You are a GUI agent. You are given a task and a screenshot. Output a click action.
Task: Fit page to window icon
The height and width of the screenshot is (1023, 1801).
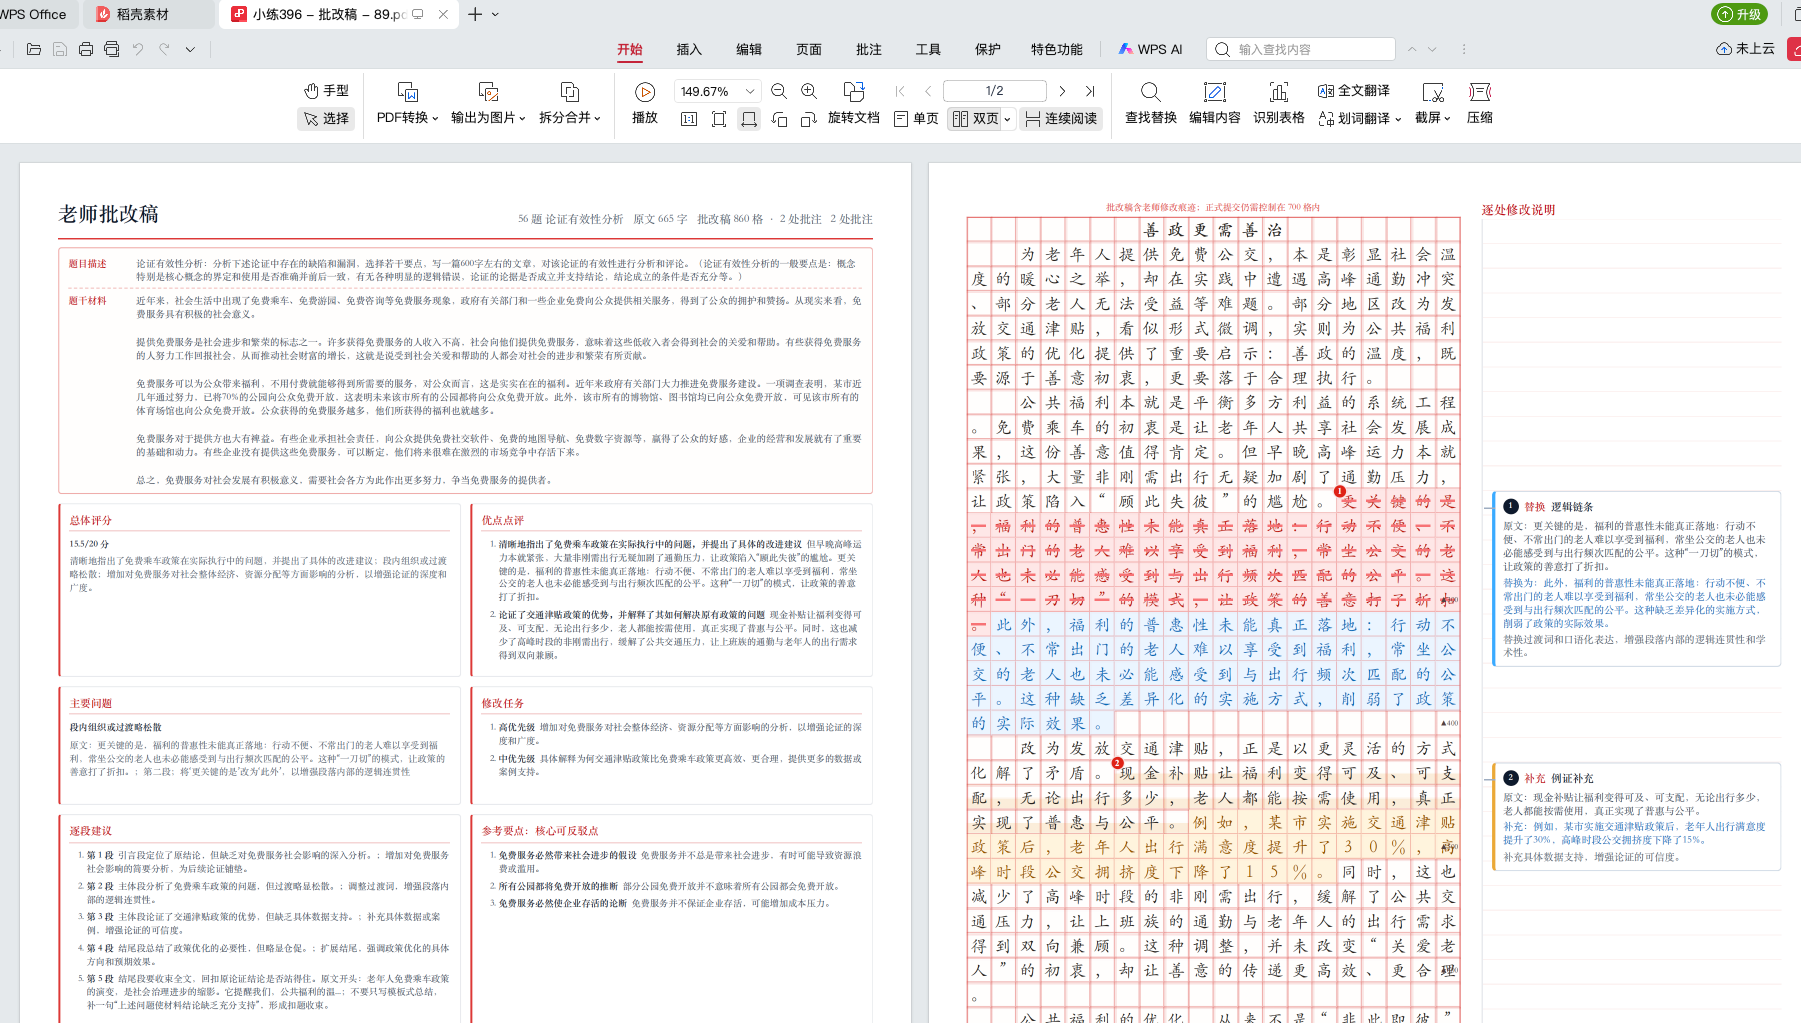719,119
